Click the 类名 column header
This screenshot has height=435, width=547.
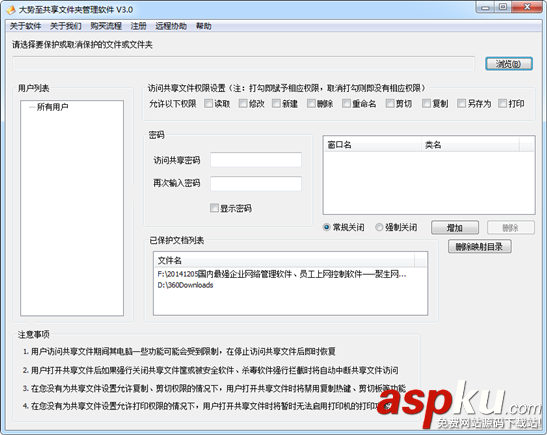470,145
